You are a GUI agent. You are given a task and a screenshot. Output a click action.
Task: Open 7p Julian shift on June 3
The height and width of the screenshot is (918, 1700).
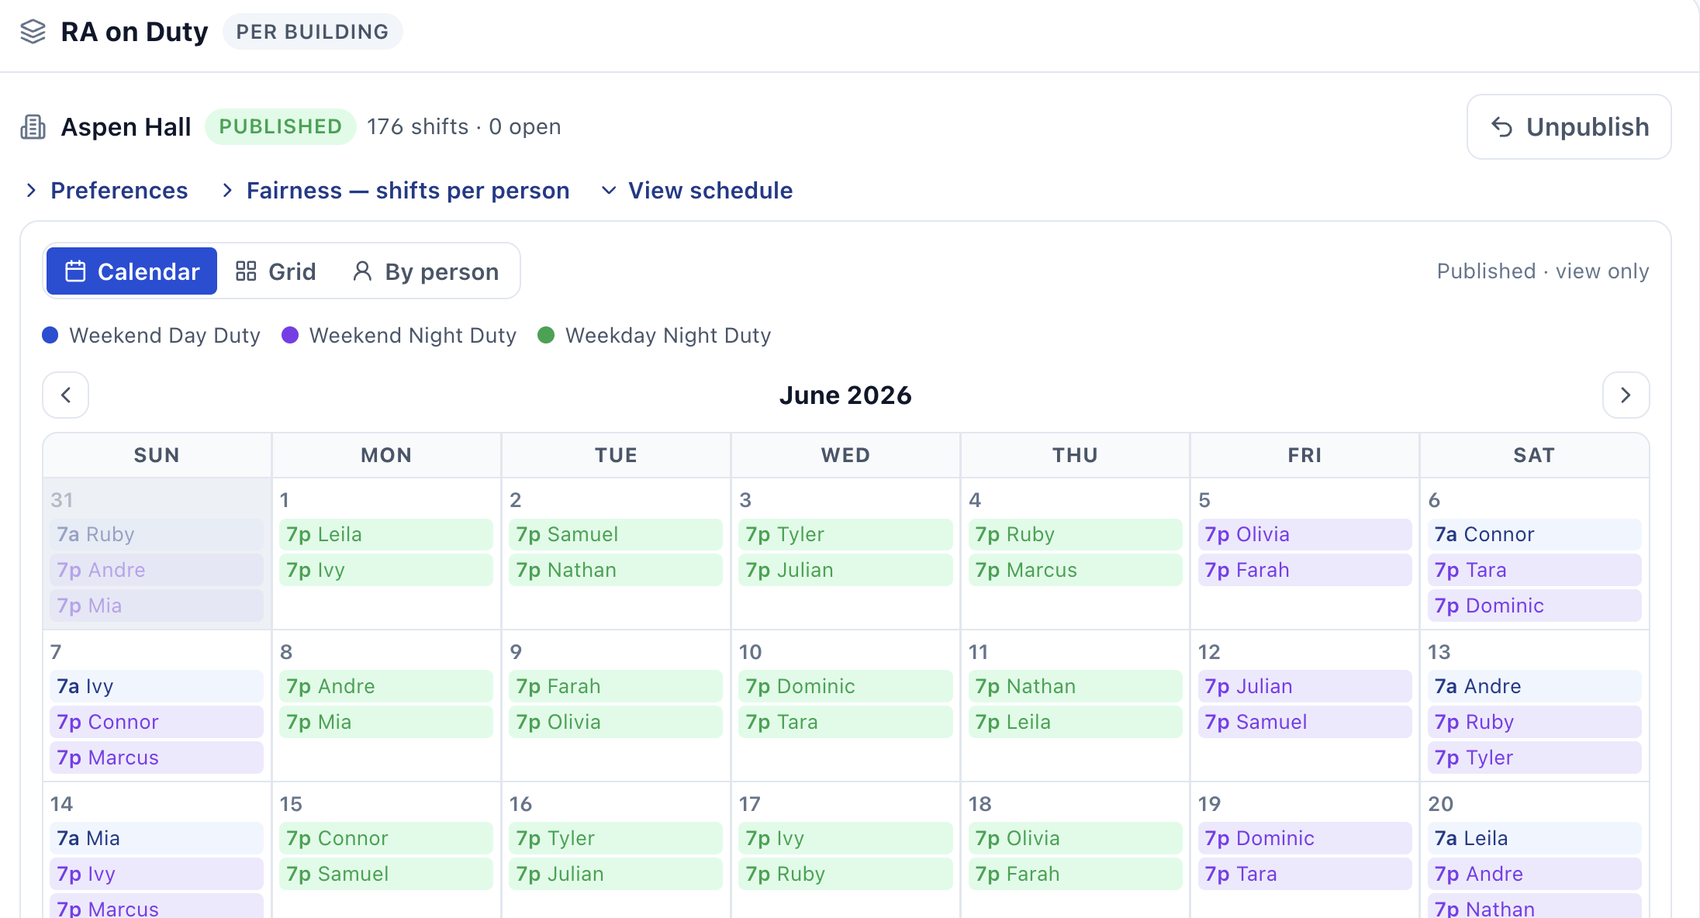845,570
